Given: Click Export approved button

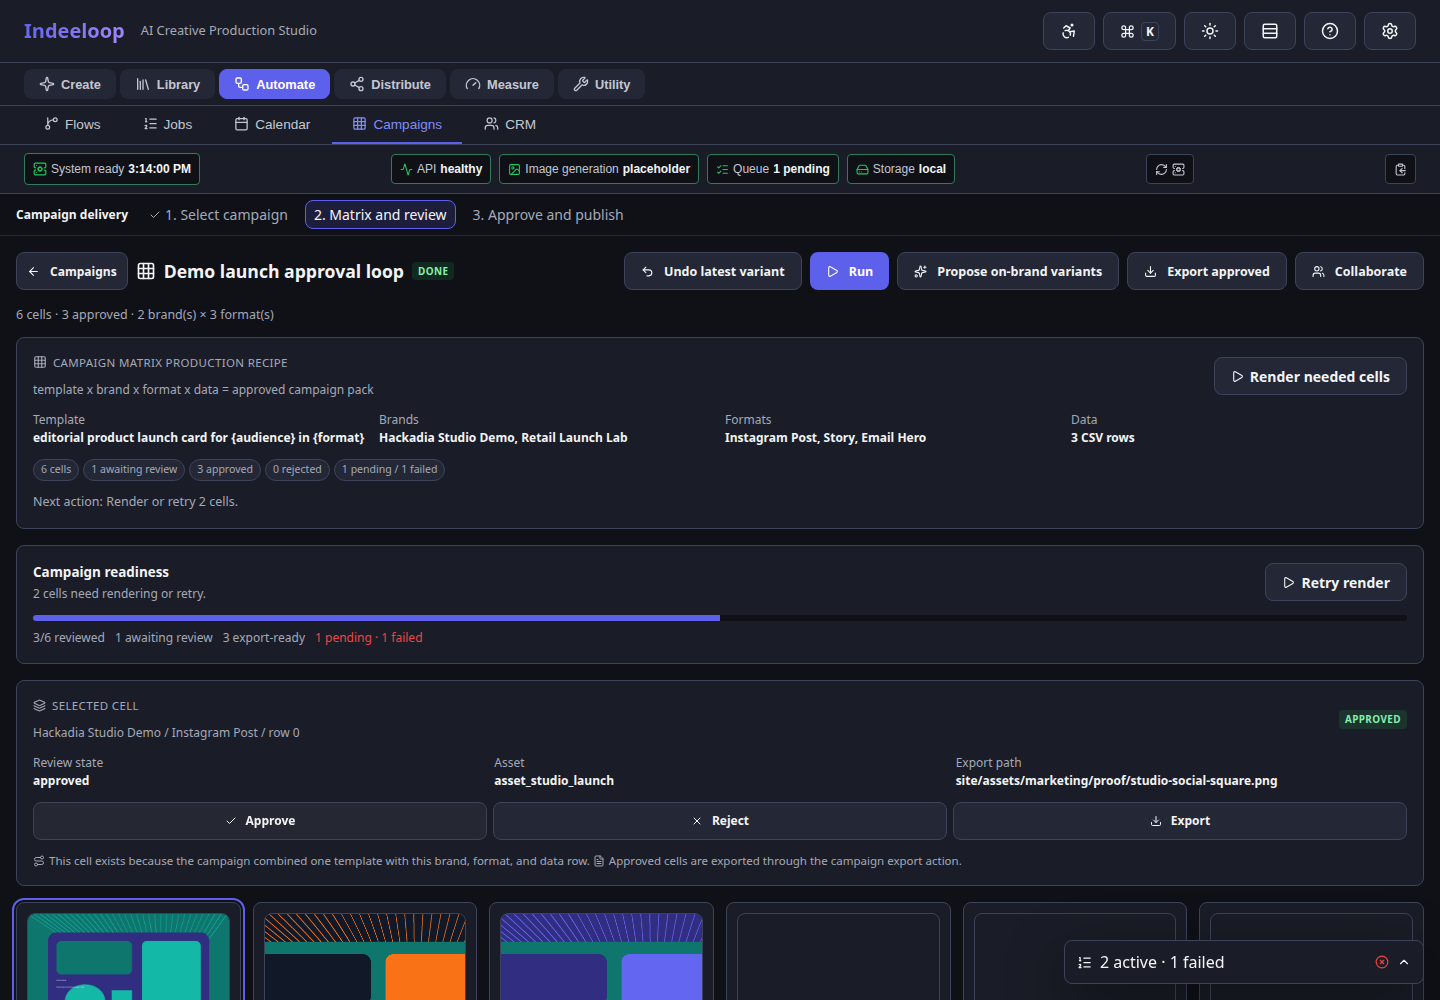Looking at the screenshot, I should pos(1207,271).
